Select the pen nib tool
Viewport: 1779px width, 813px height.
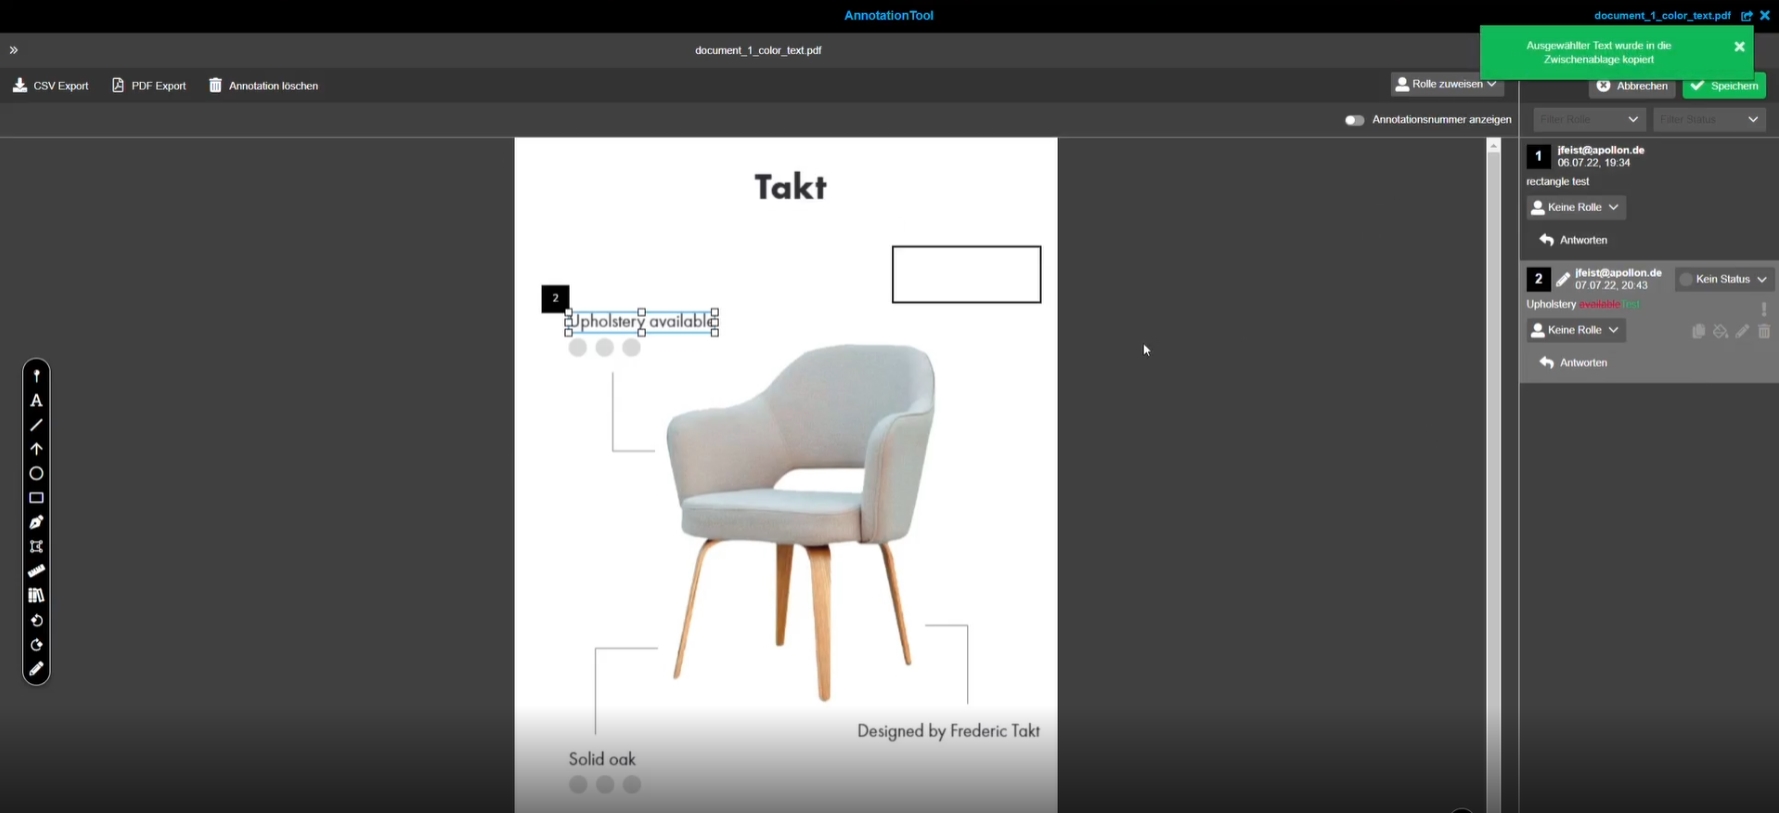[36, 522]
